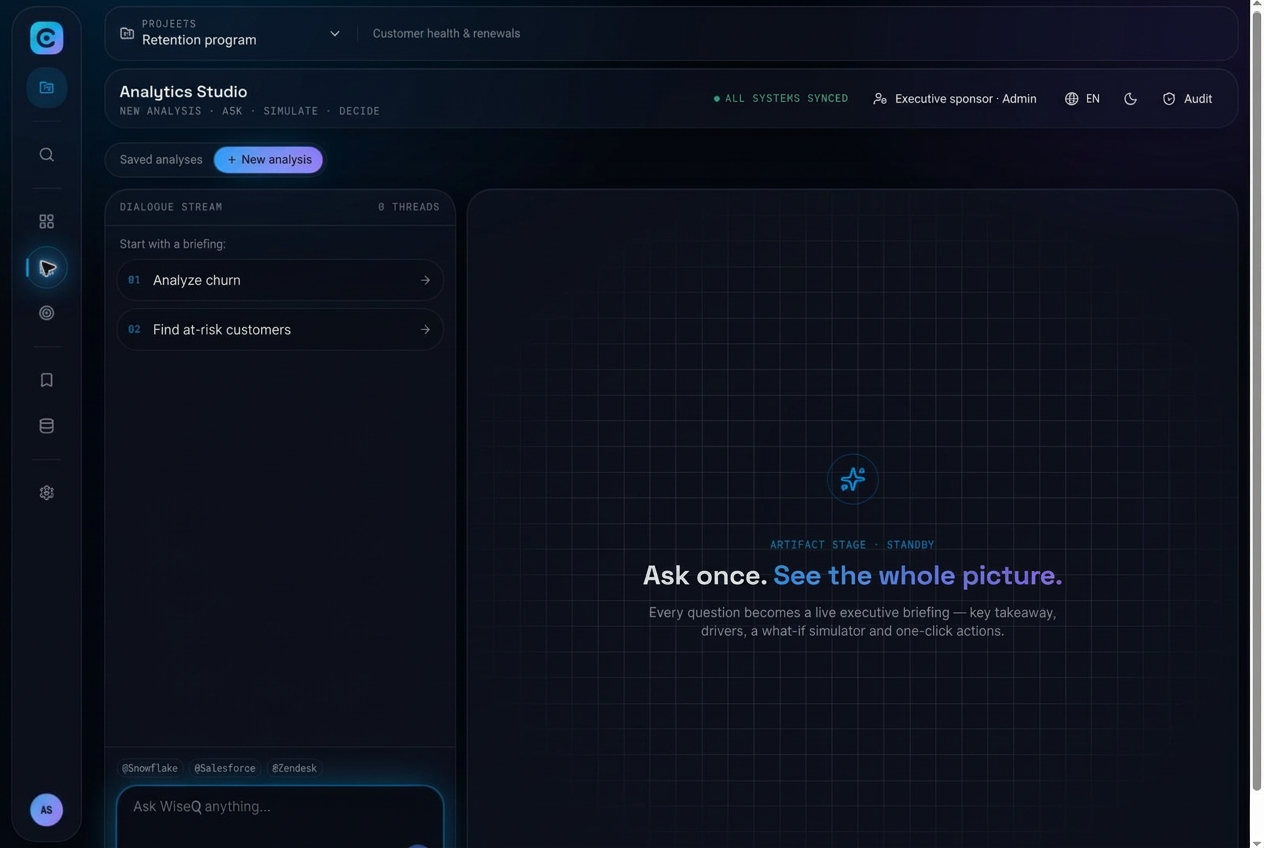Click the Analytics Studio heading

[183, 91]
